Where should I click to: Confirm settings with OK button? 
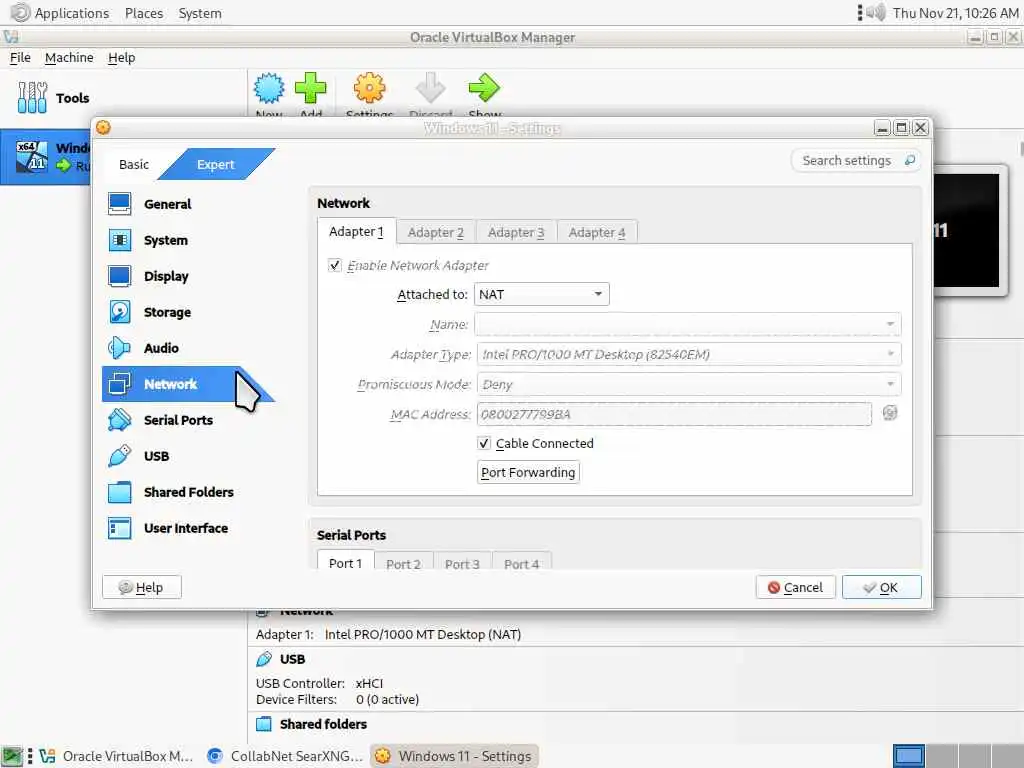[x=882, y=587]
